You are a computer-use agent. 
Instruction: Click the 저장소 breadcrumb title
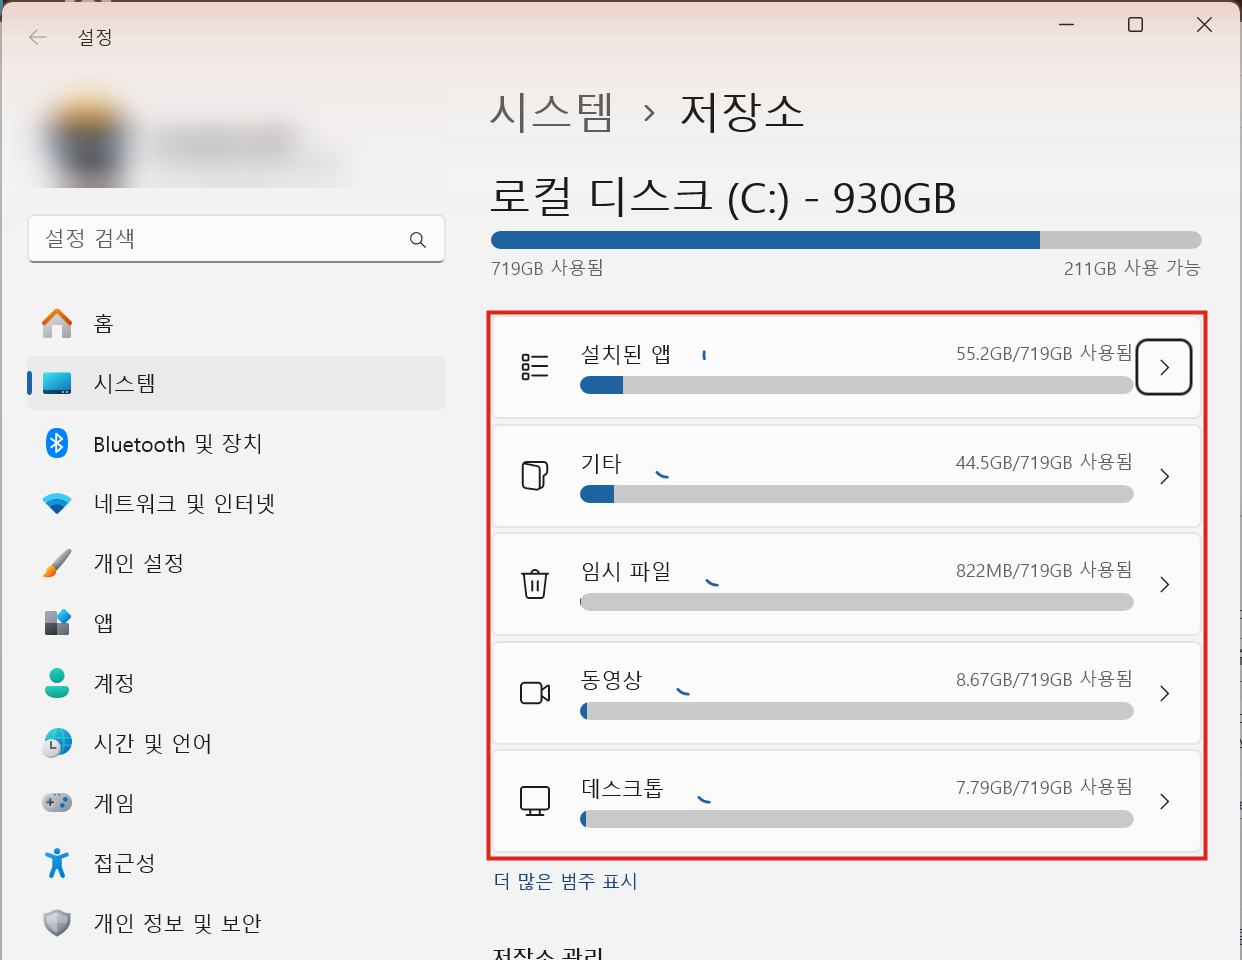tap(742, 112)
